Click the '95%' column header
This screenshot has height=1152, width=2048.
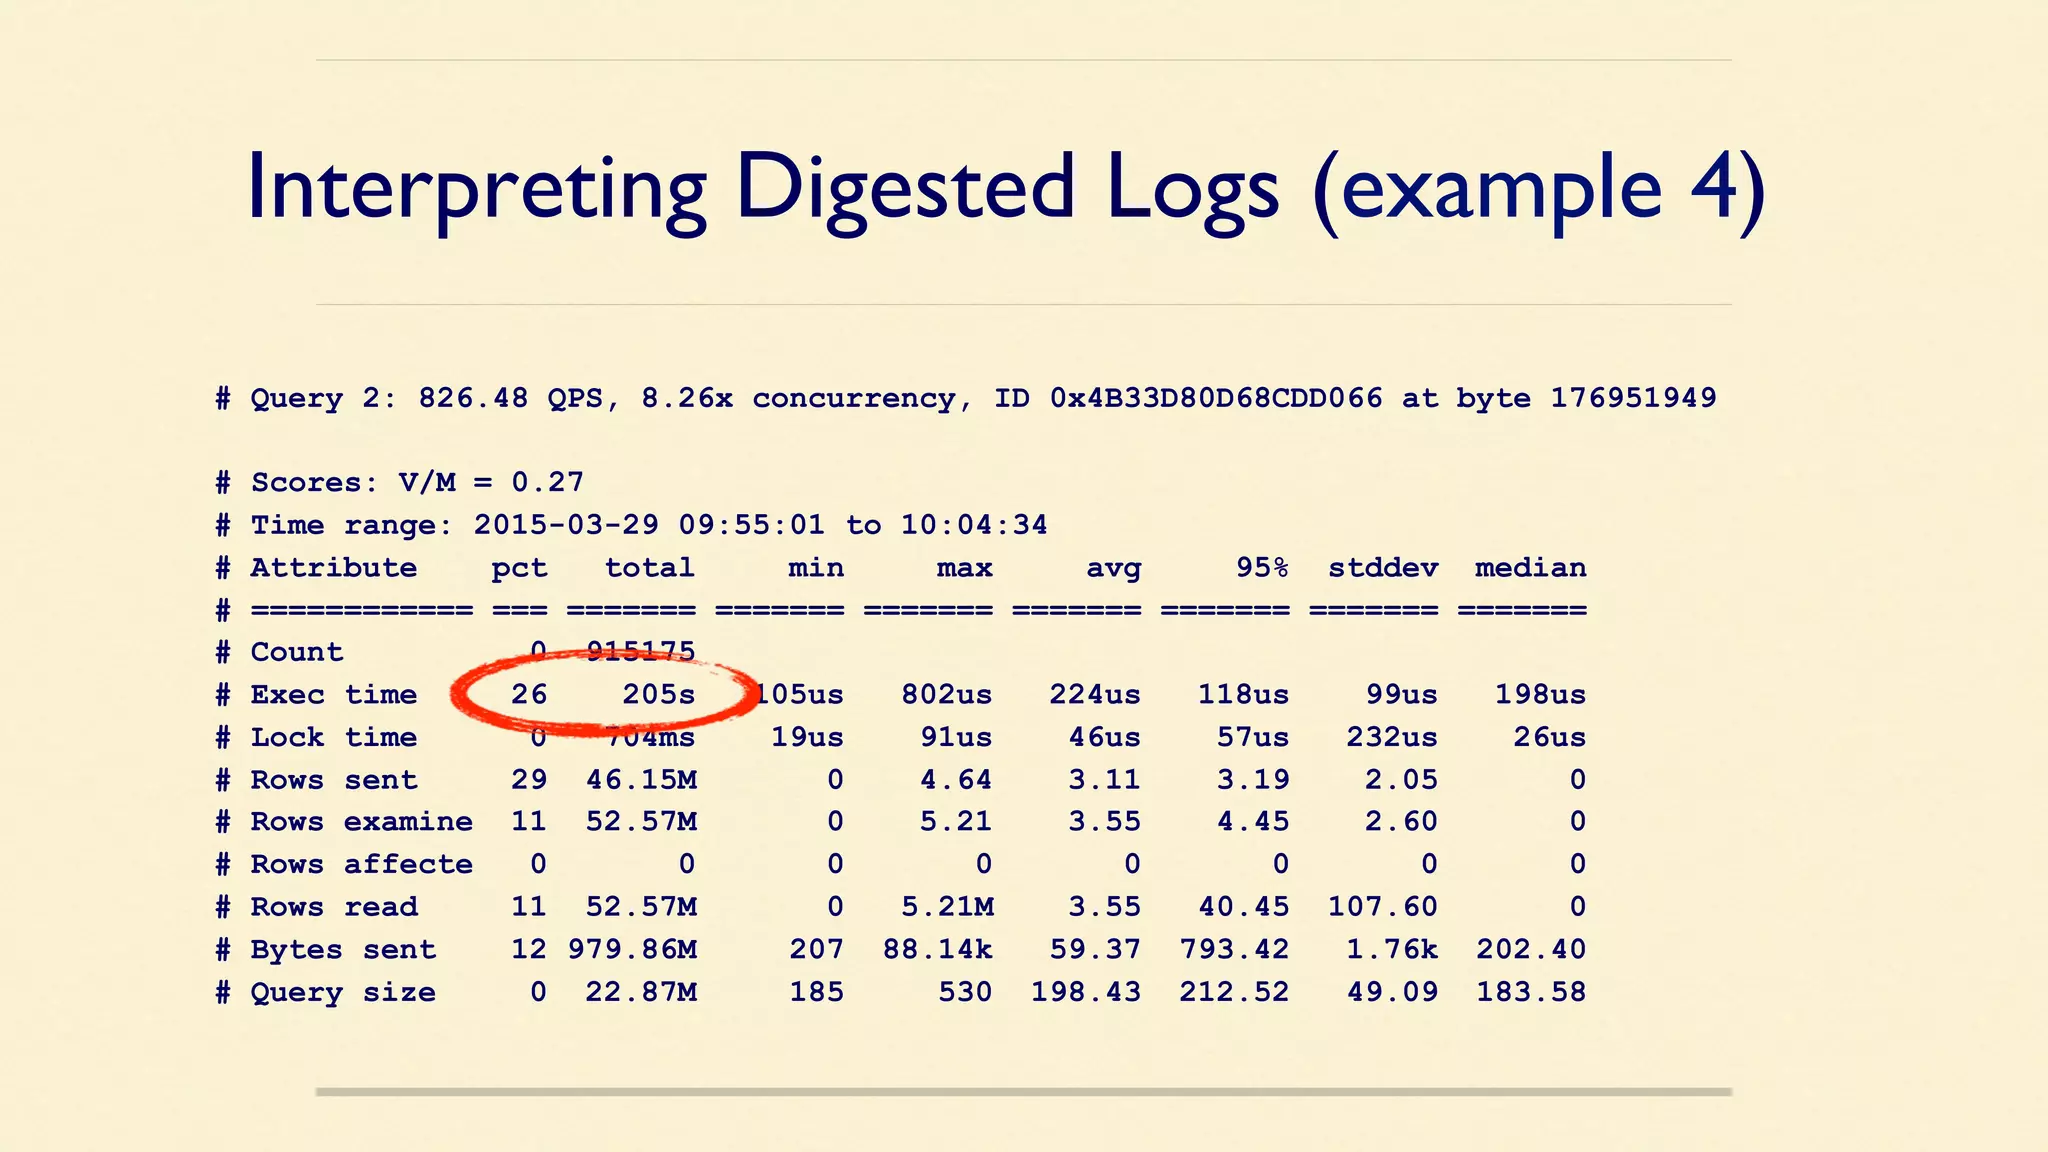tap(1262, 567)
